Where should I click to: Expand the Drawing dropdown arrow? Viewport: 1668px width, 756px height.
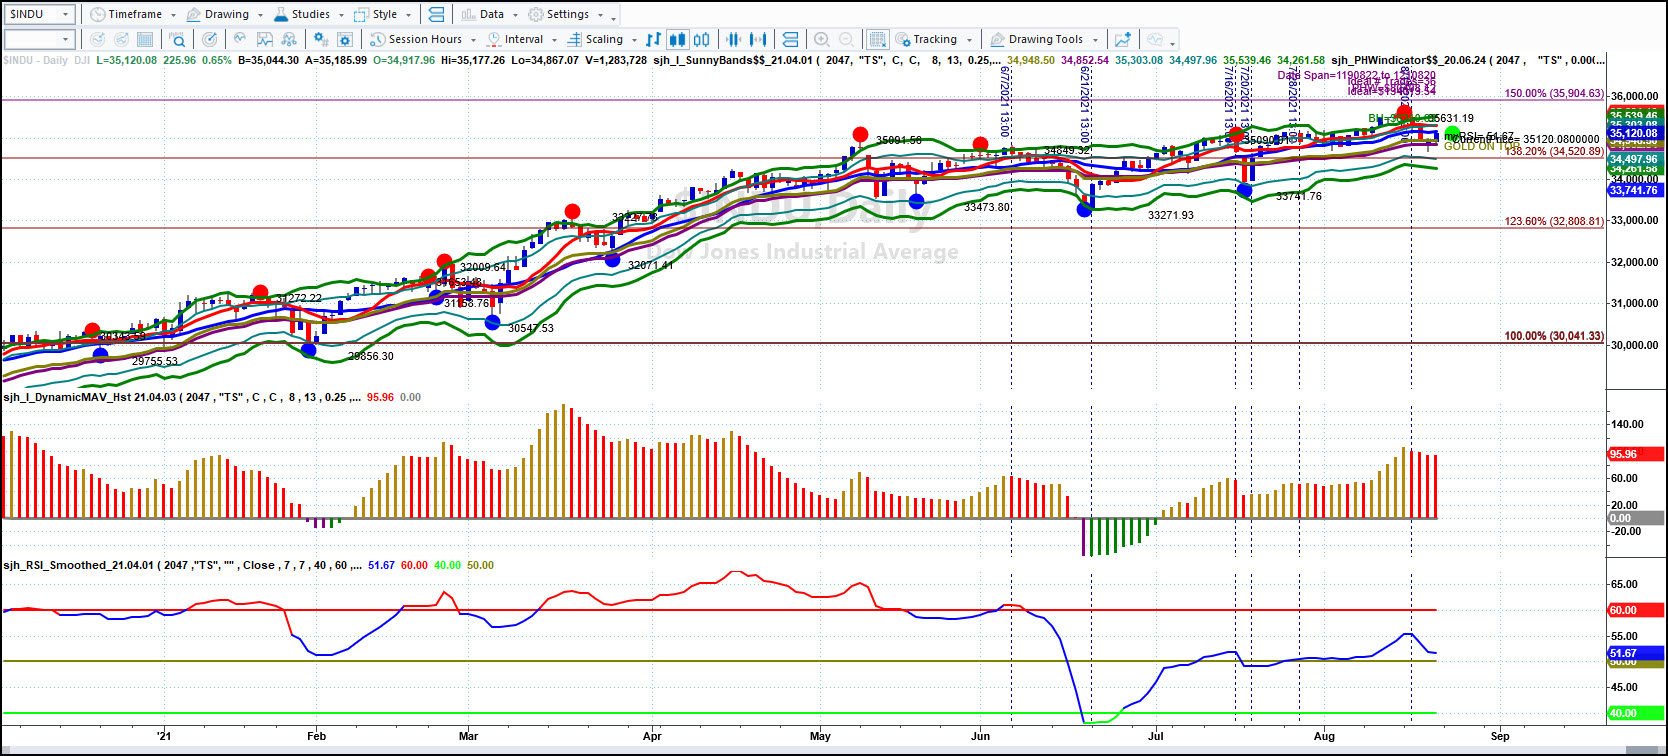(260, 15)
